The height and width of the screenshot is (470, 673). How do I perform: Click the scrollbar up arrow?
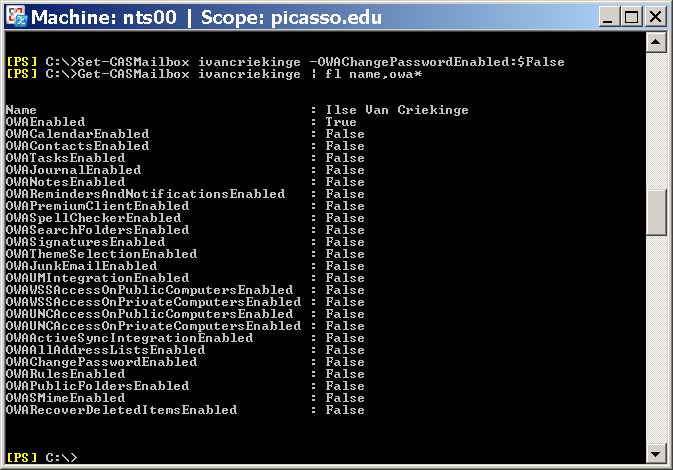[656, 42]
